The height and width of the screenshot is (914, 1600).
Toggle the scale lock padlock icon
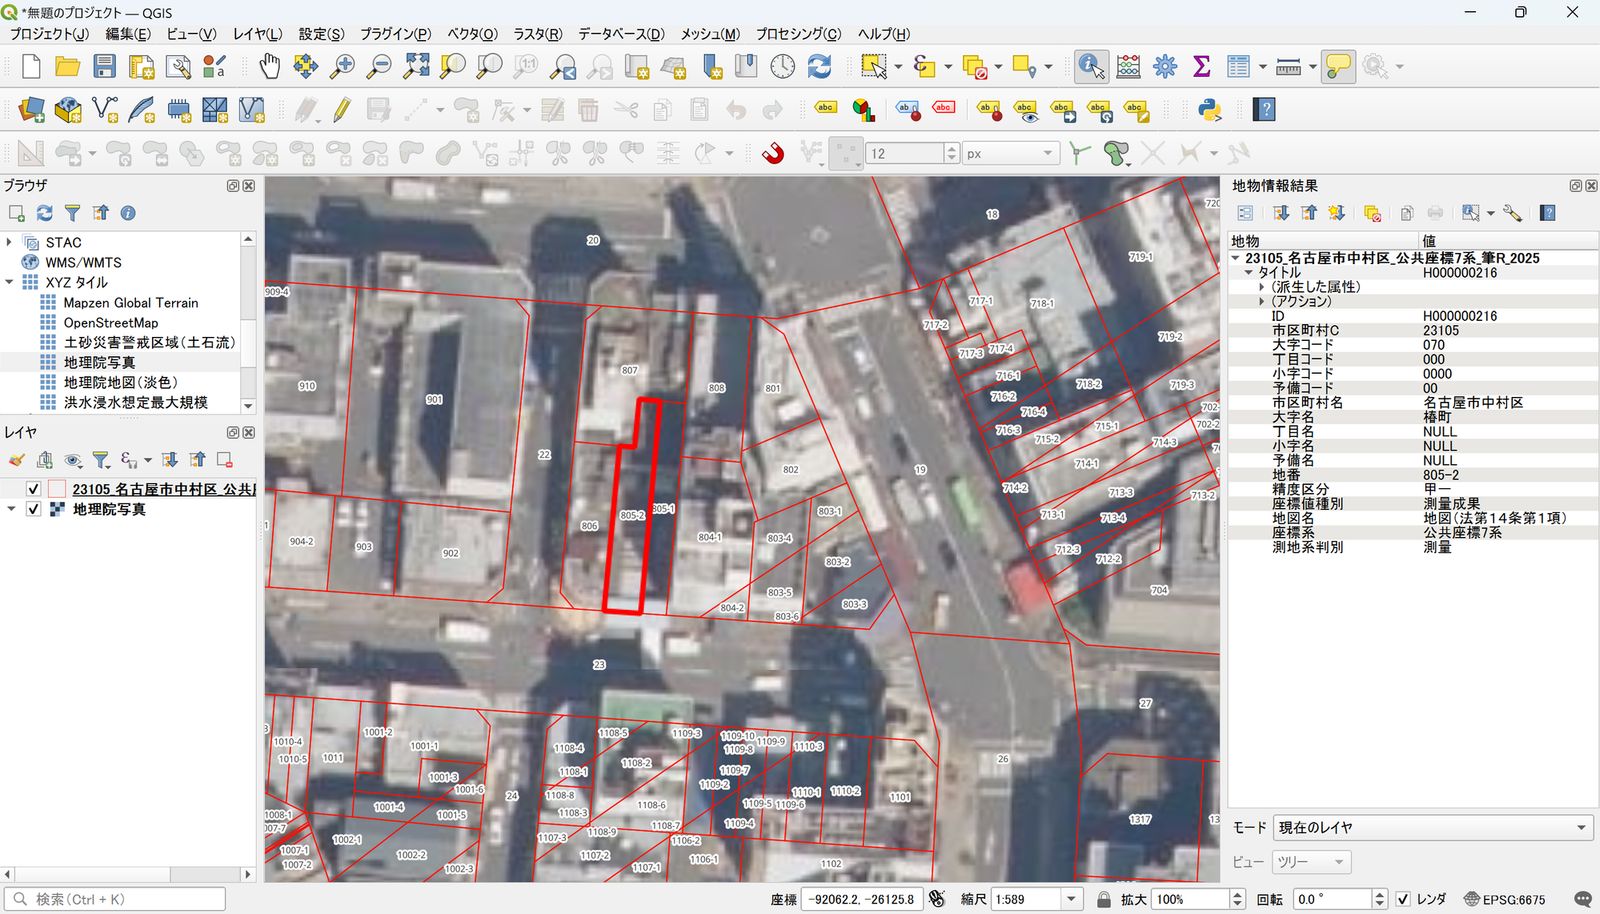pos(1103,899)
